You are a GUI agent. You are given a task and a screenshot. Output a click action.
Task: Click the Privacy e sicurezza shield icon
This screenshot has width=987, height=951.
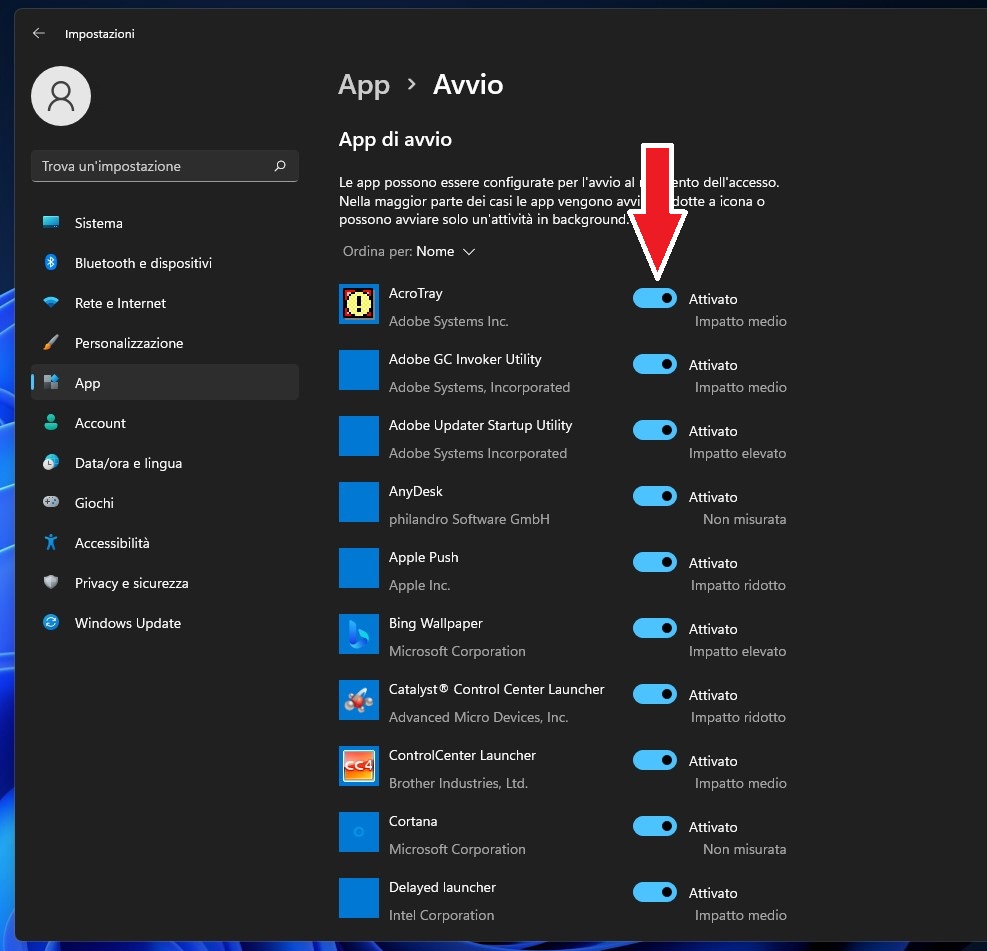point(51,582)
